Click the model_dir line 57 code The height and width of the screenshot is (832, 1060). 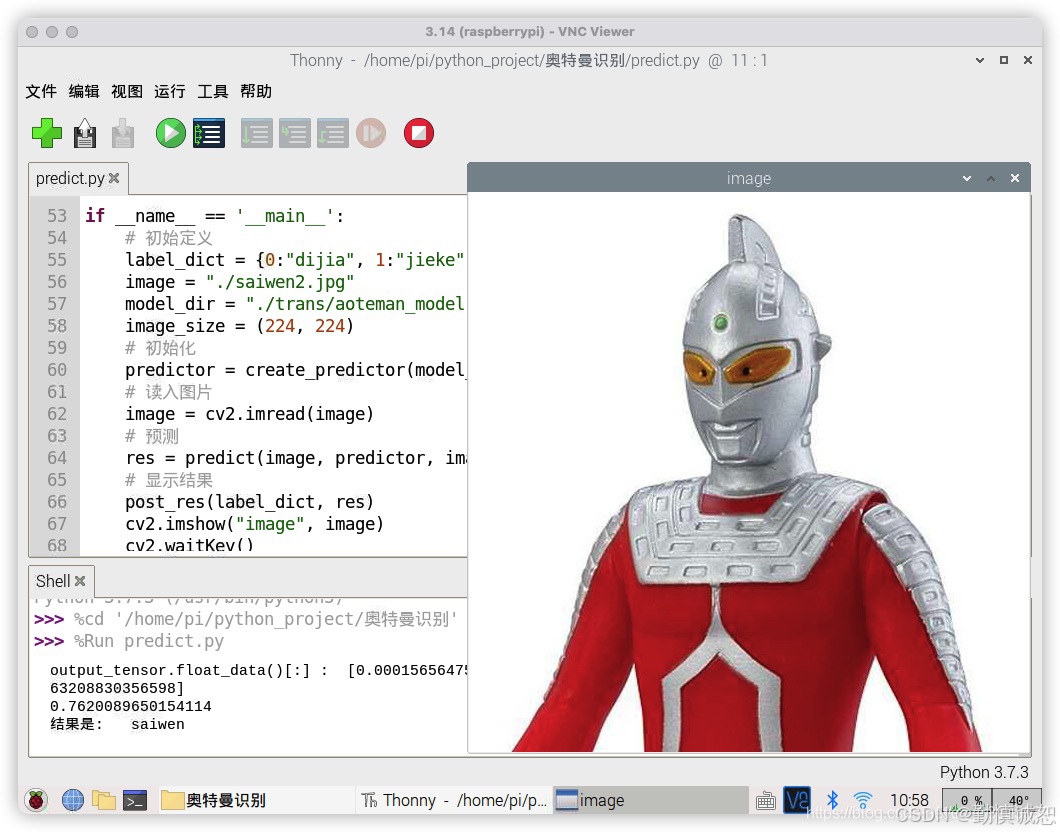[295, 304]
